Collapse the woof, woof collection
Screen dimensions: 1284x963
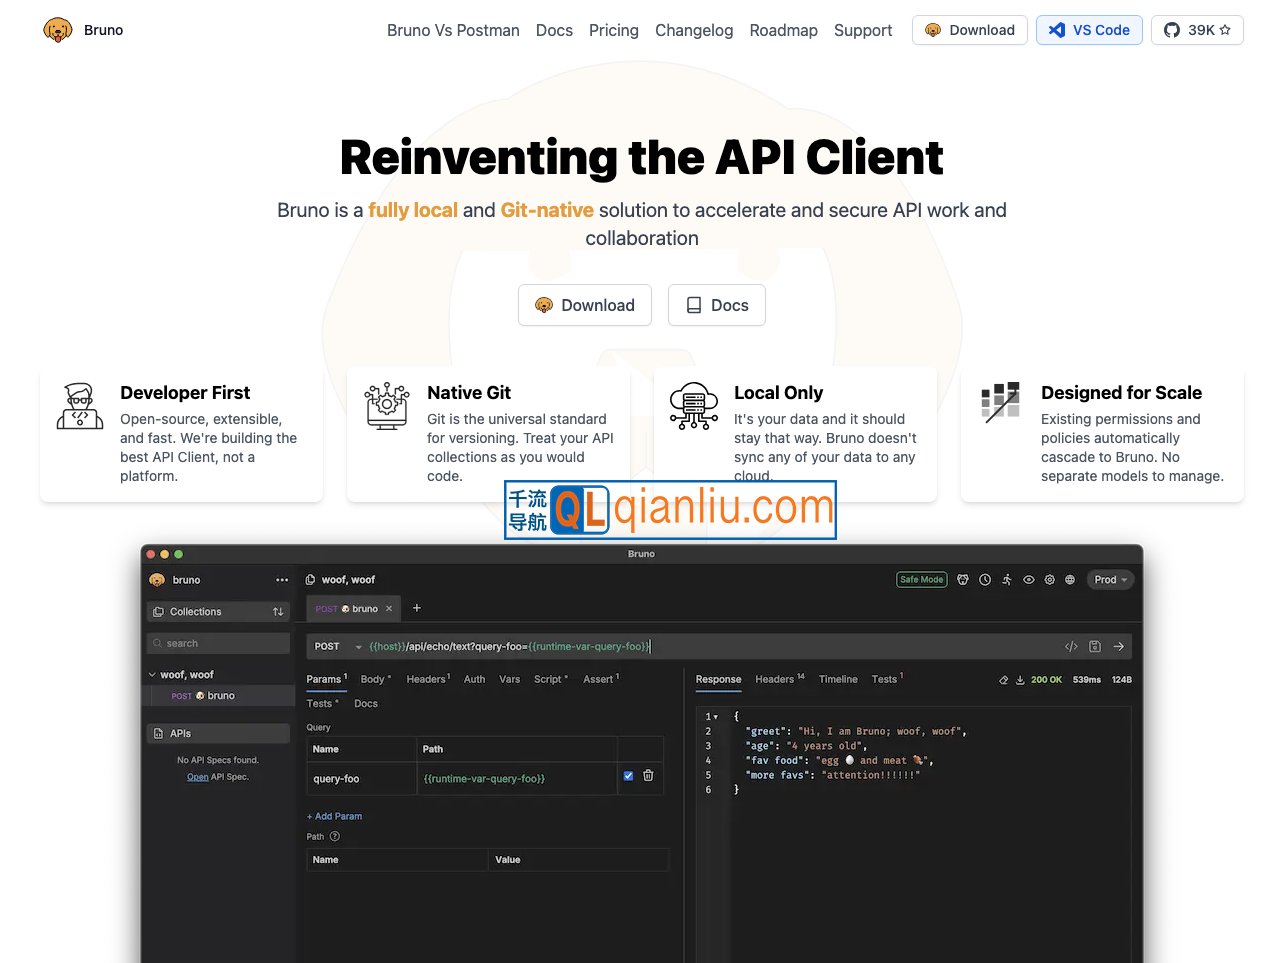pos(153,675)
